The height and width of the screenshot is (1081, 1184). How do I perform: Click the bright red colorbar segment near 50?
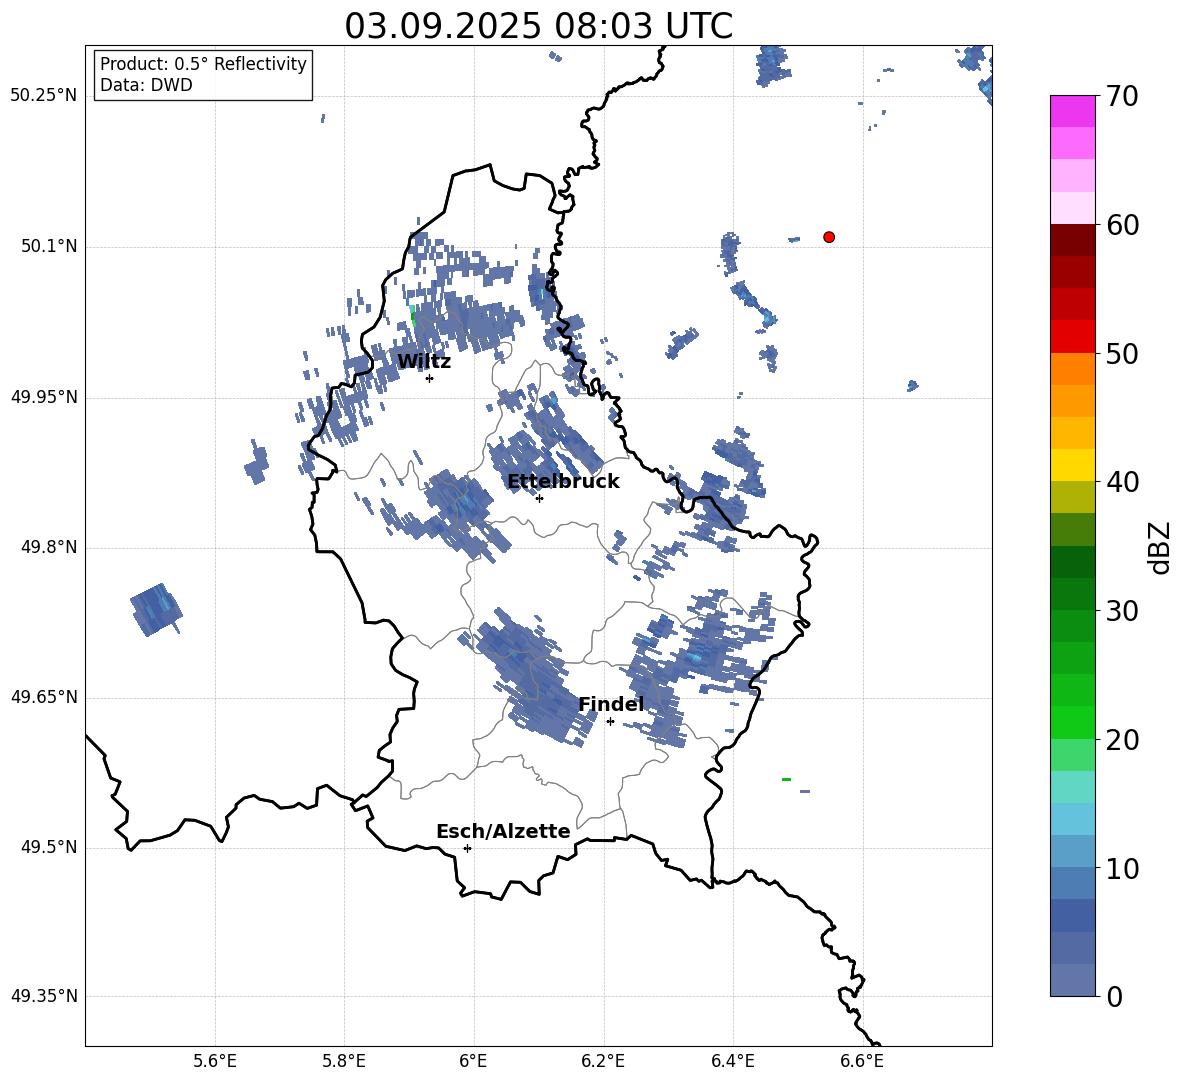pyautogui.click(x=1072, y=337)
